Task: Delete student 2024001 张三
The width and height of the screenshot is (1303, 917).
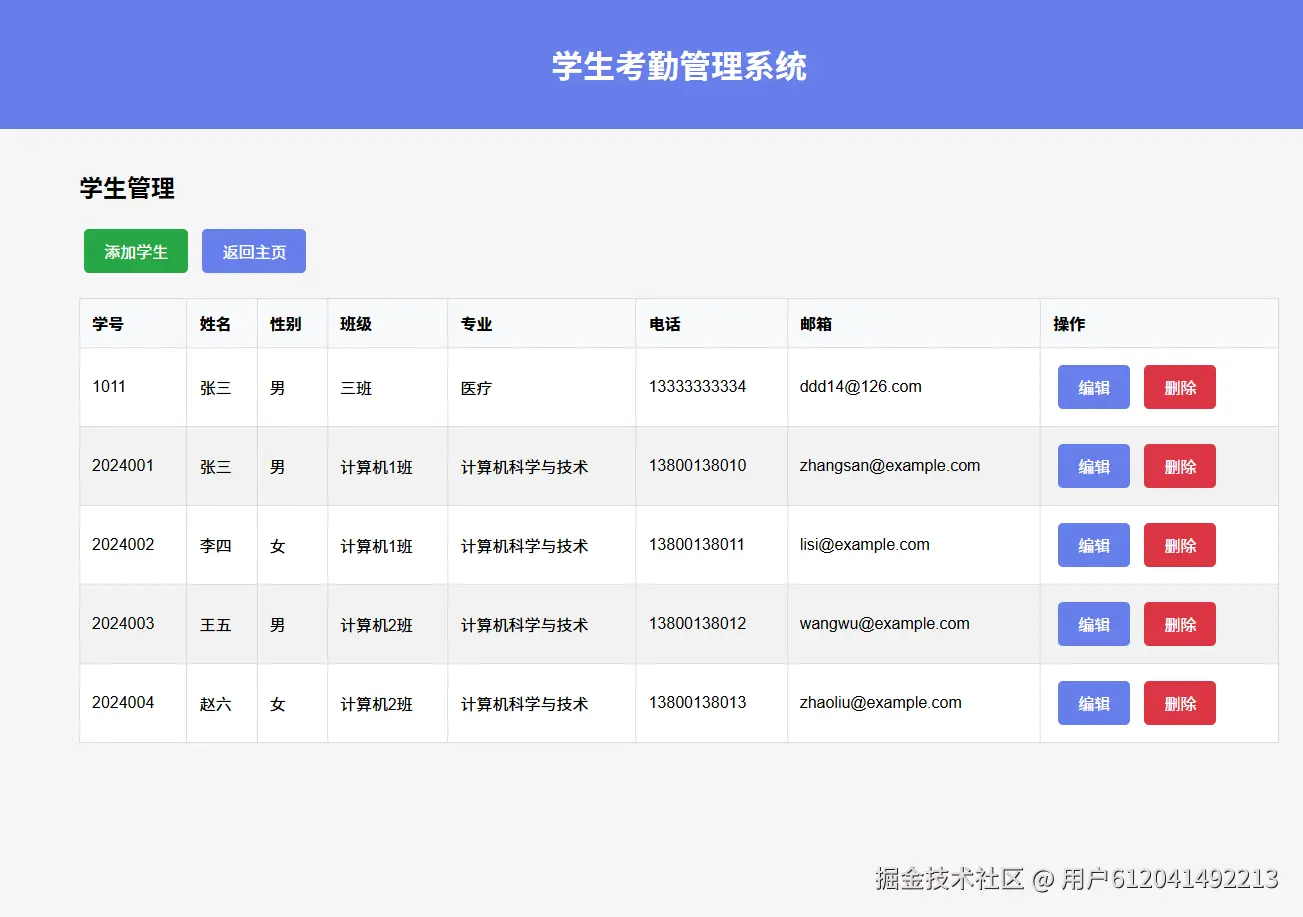Action: (1179, 466)
